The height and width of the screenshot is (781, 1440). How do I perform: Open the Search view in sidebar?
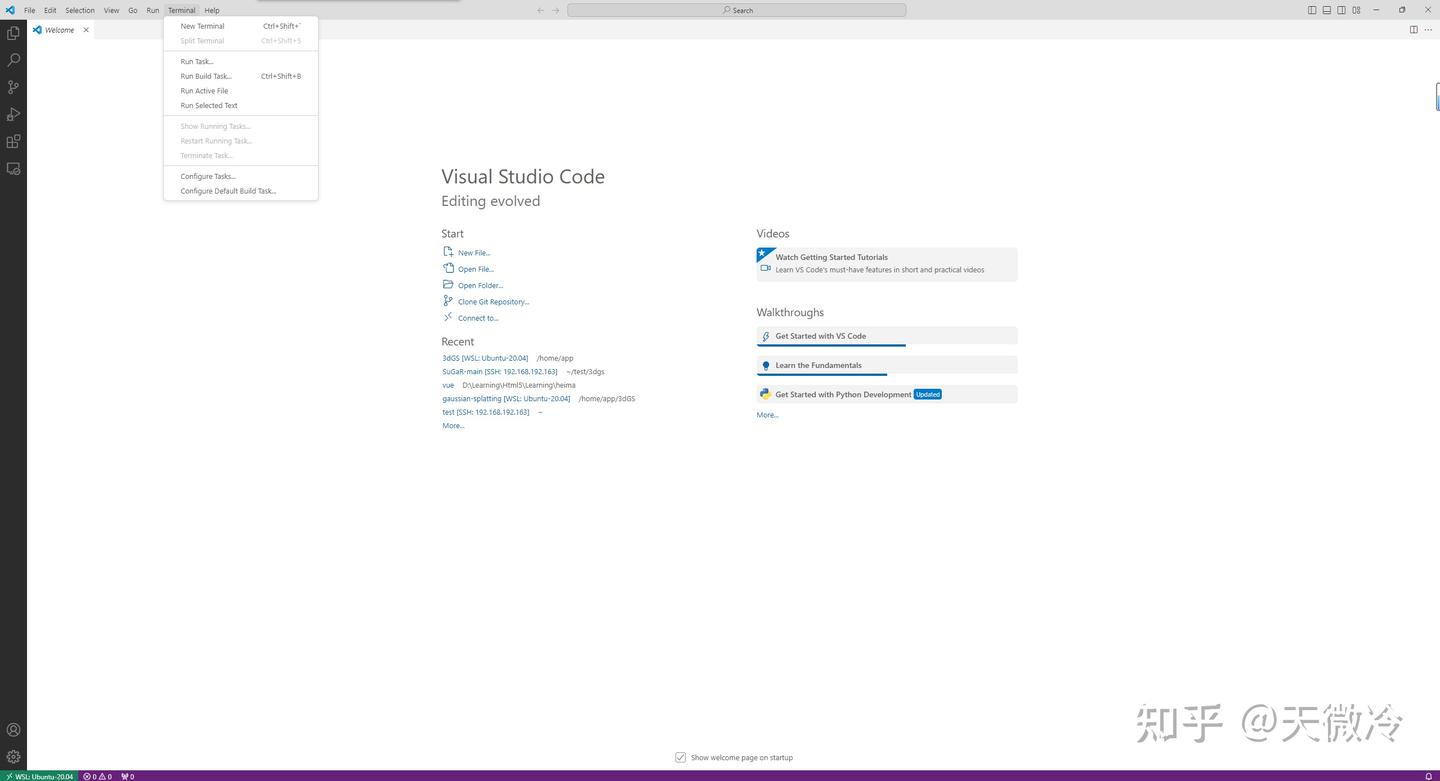coord(13,59)
